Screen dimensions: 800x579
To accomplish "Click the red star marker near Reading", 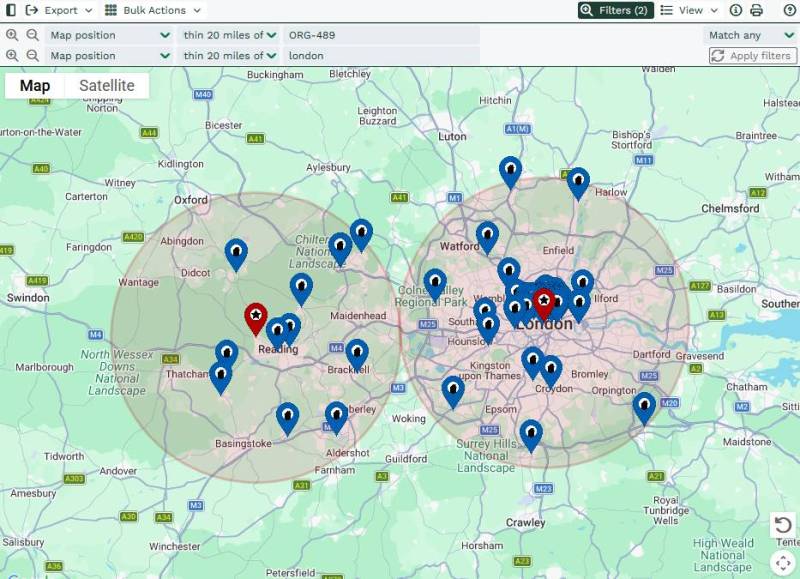I will pyautogui.click(x=255, y=317).
